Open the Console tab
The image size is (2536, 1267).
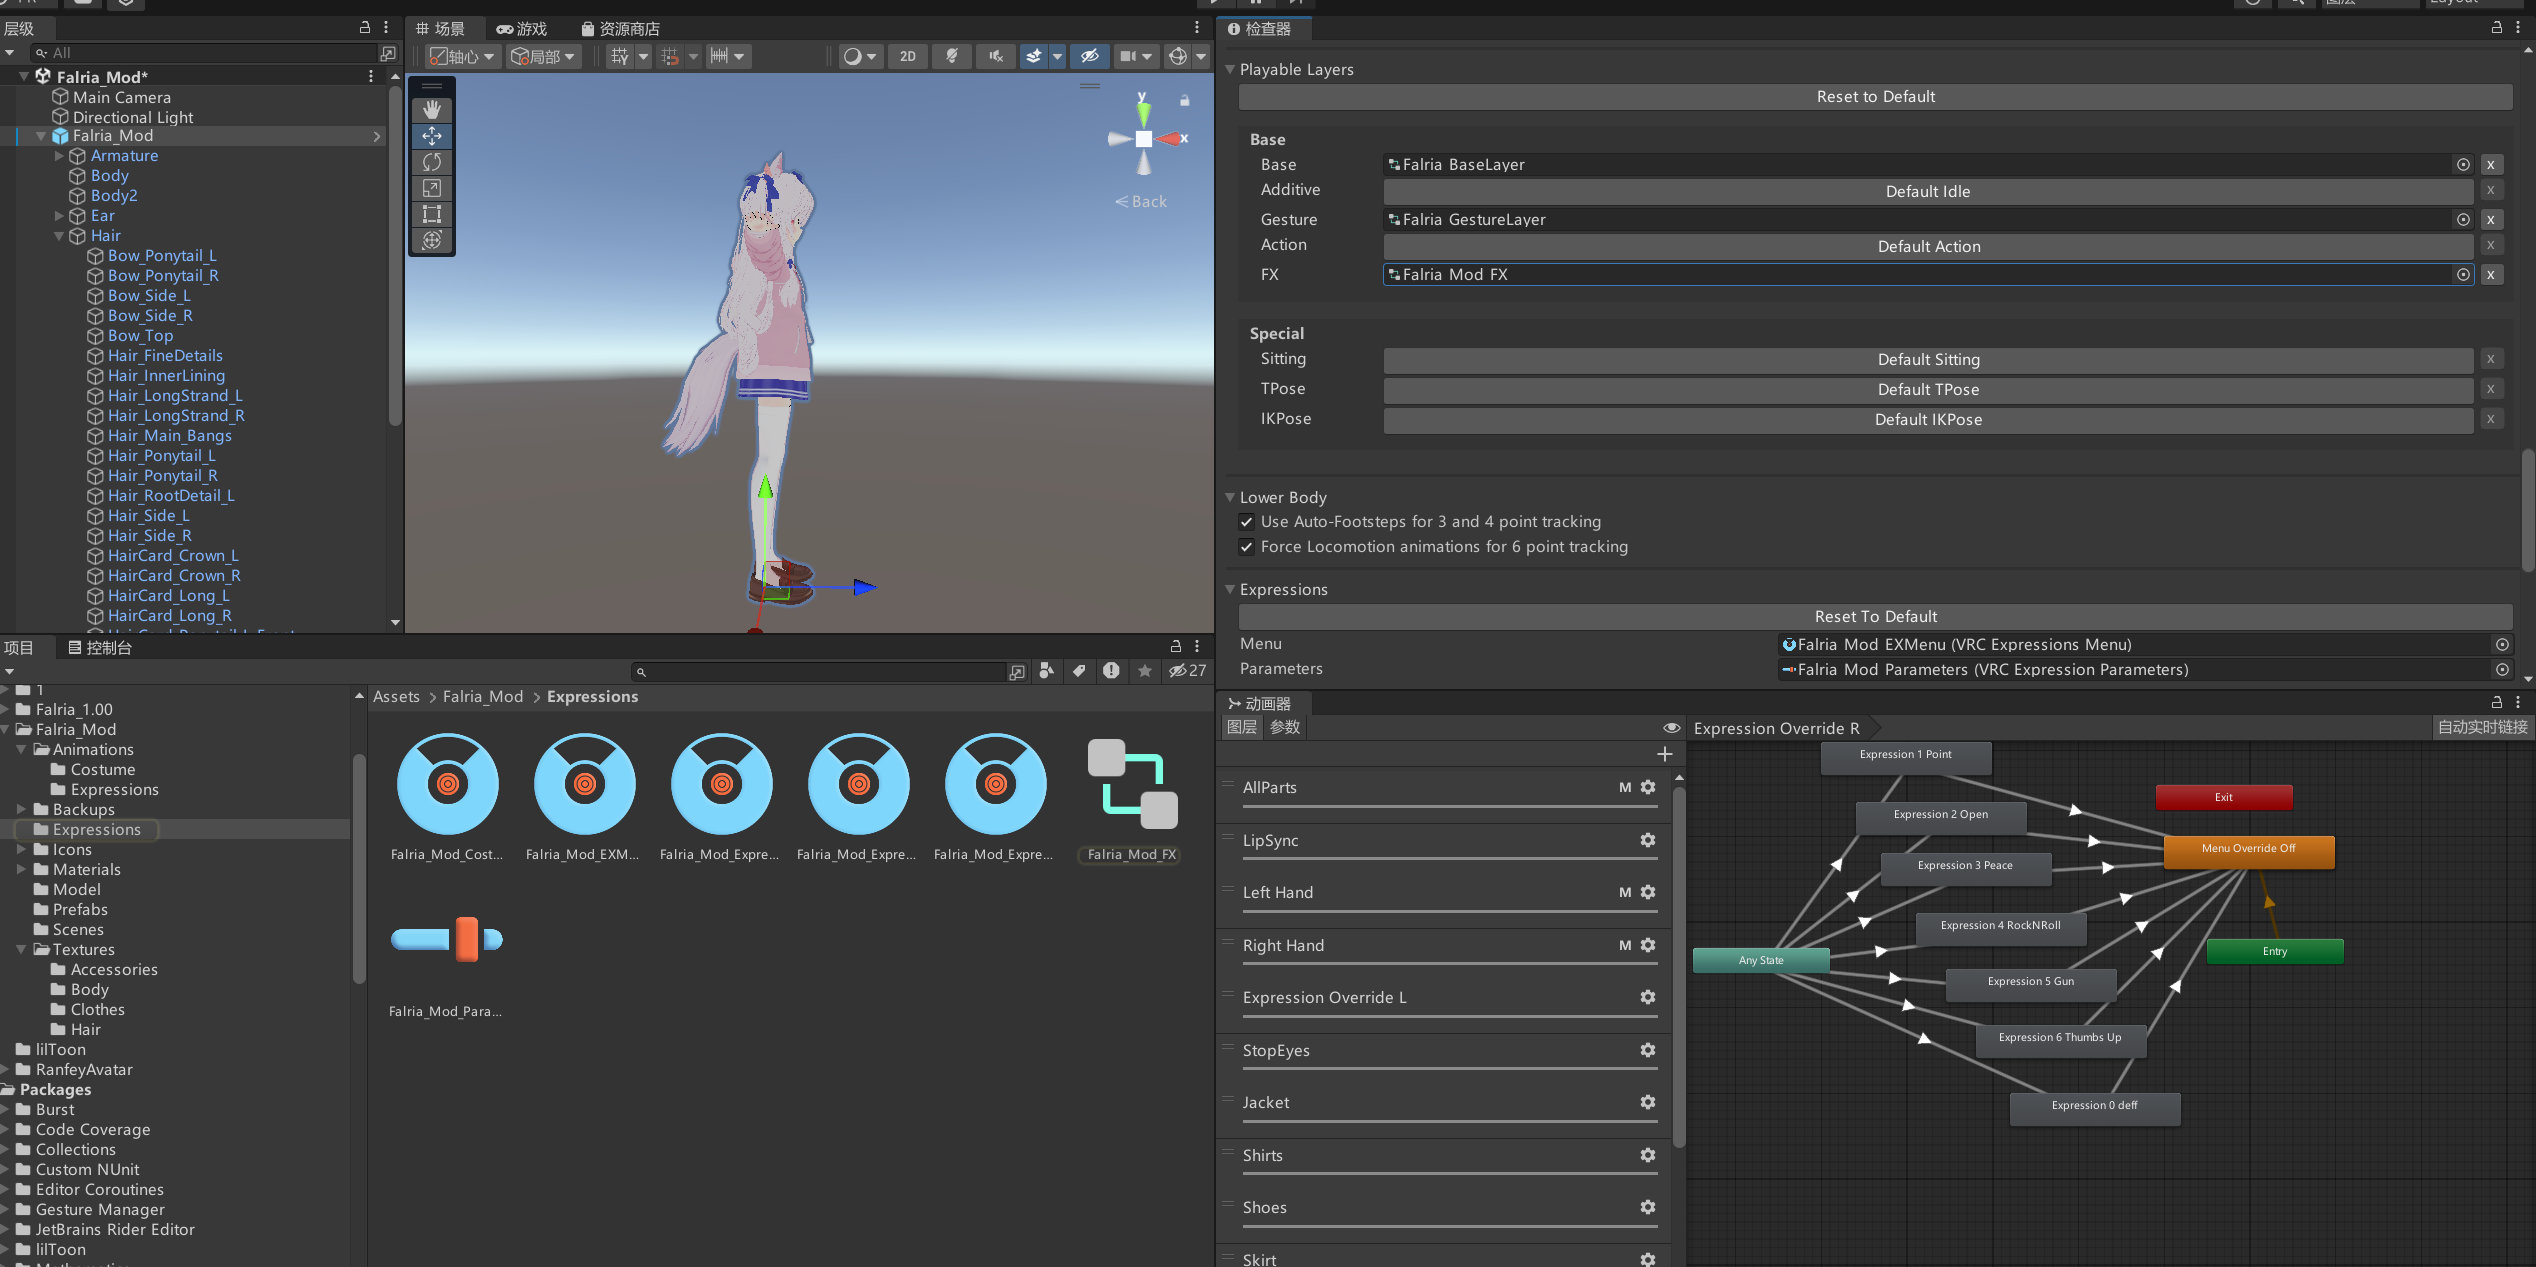click(100, 648)
